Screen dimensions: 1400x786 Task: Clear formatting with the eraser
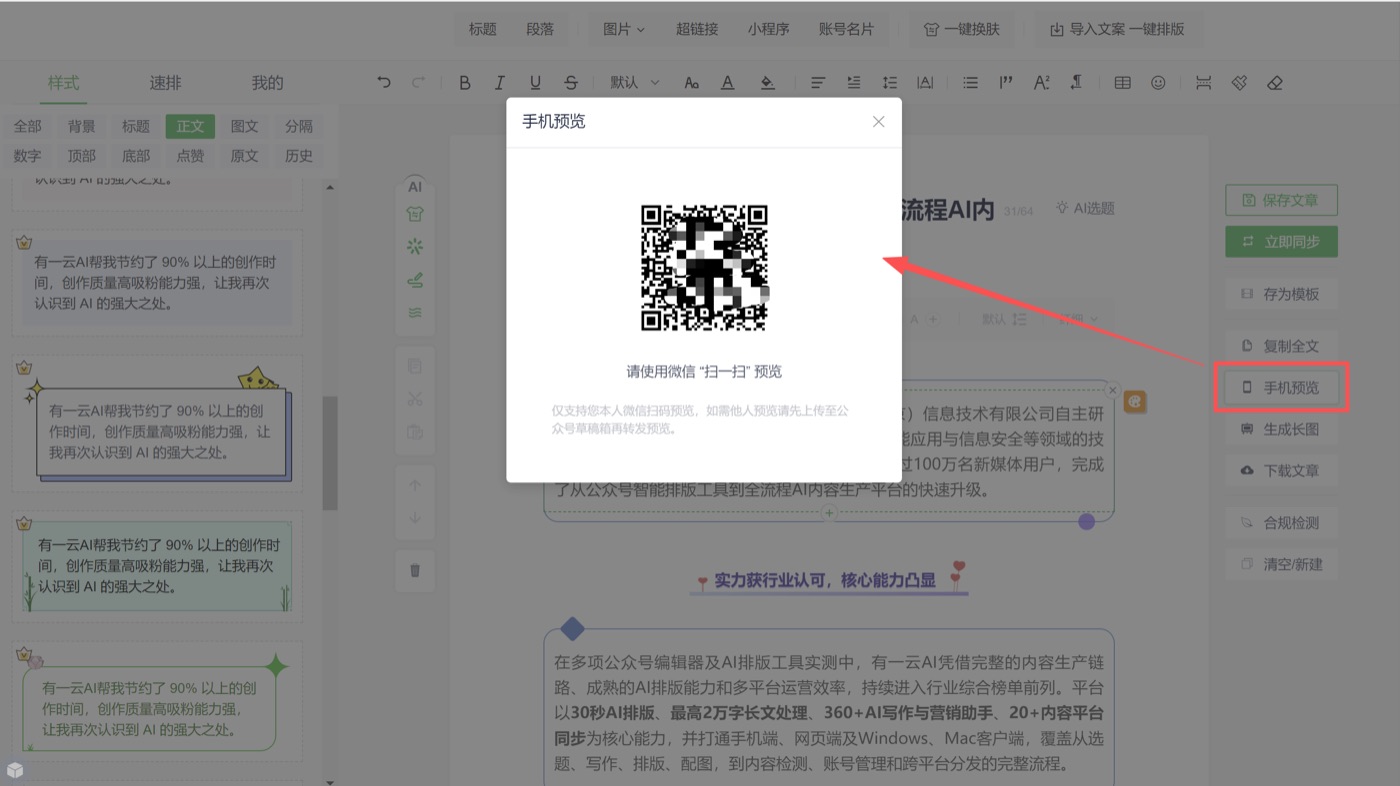1274,83
